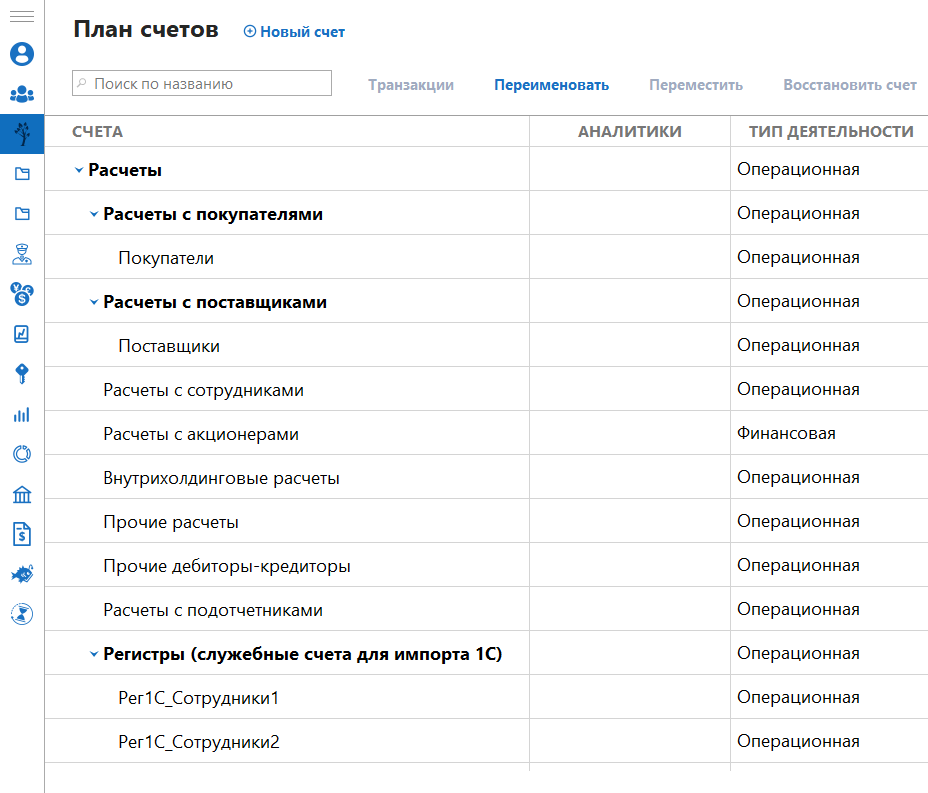The height and width of the screenshot is (793, 928).
Task: Select the Расчеты с акционерами account row
Action: point(201,434)
